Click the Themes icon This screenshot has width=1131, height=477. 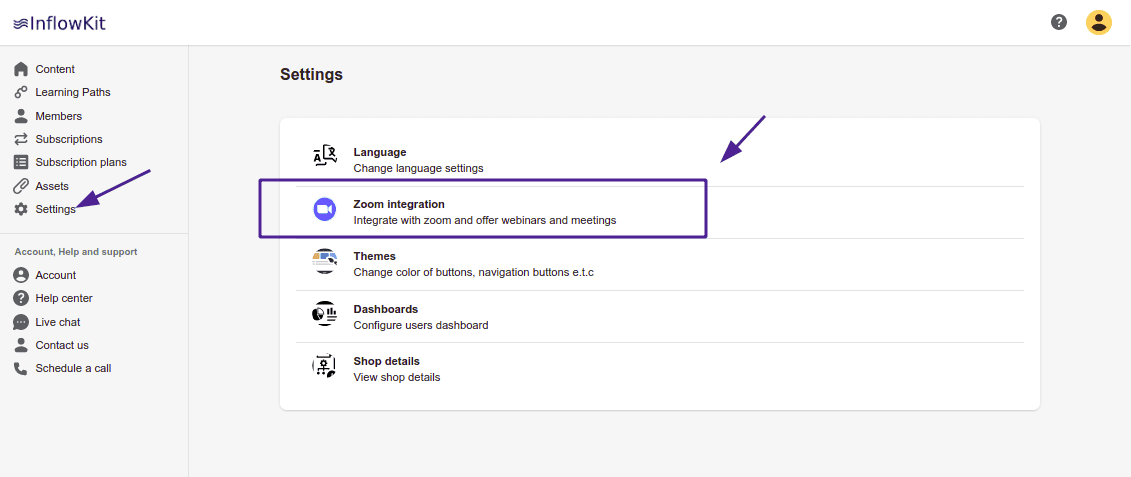tap(324, 262)
